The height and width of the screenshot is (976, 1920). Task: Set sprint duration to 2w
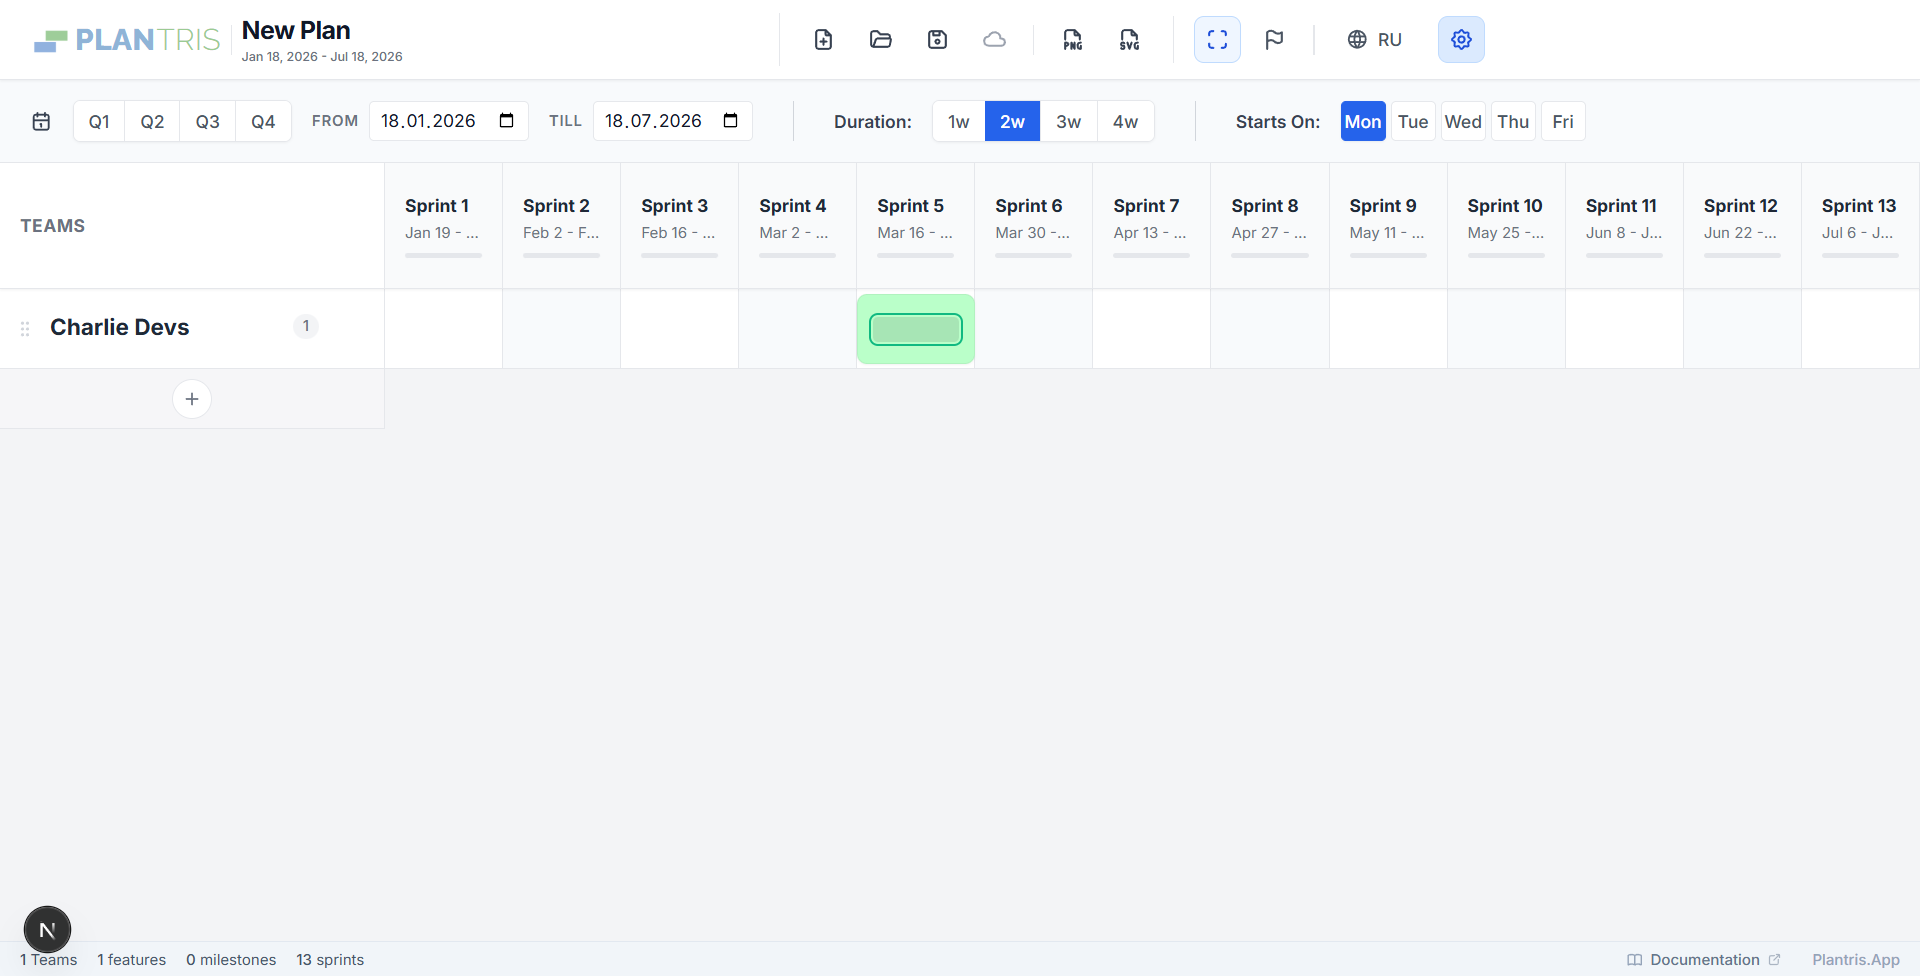[x=1012, y=121]
